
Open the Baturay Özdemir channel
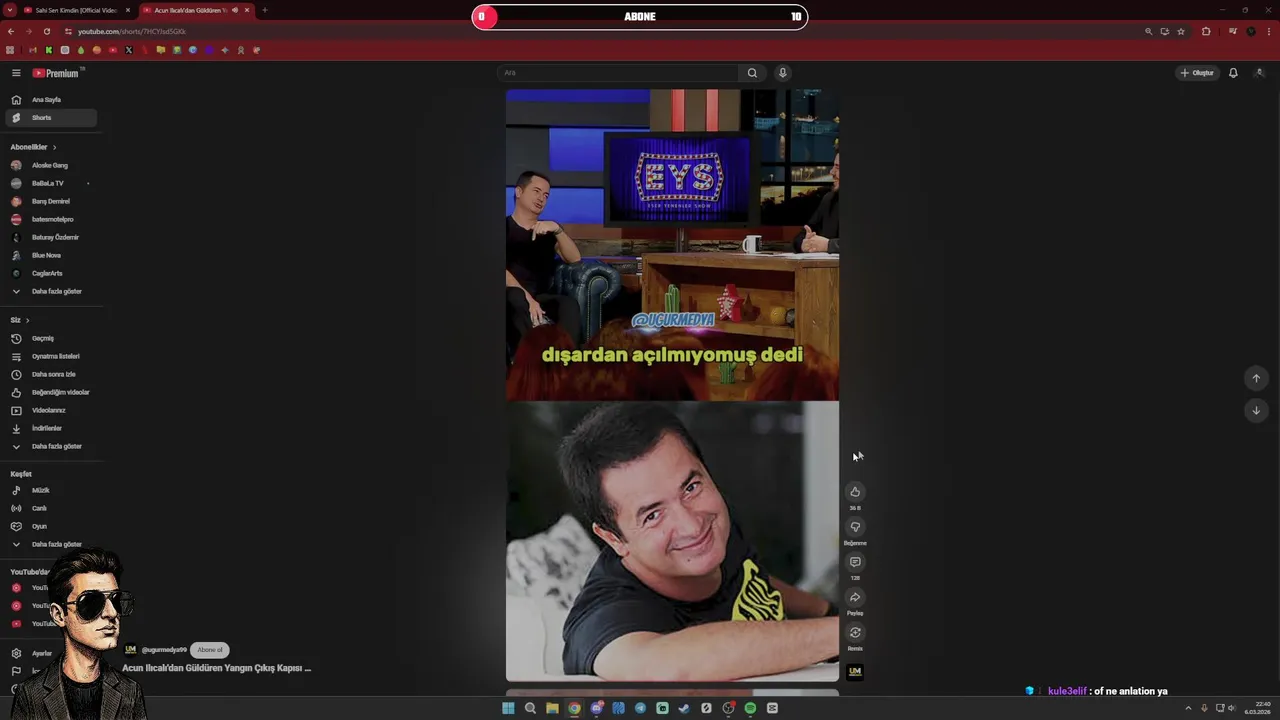coord(50,237)
